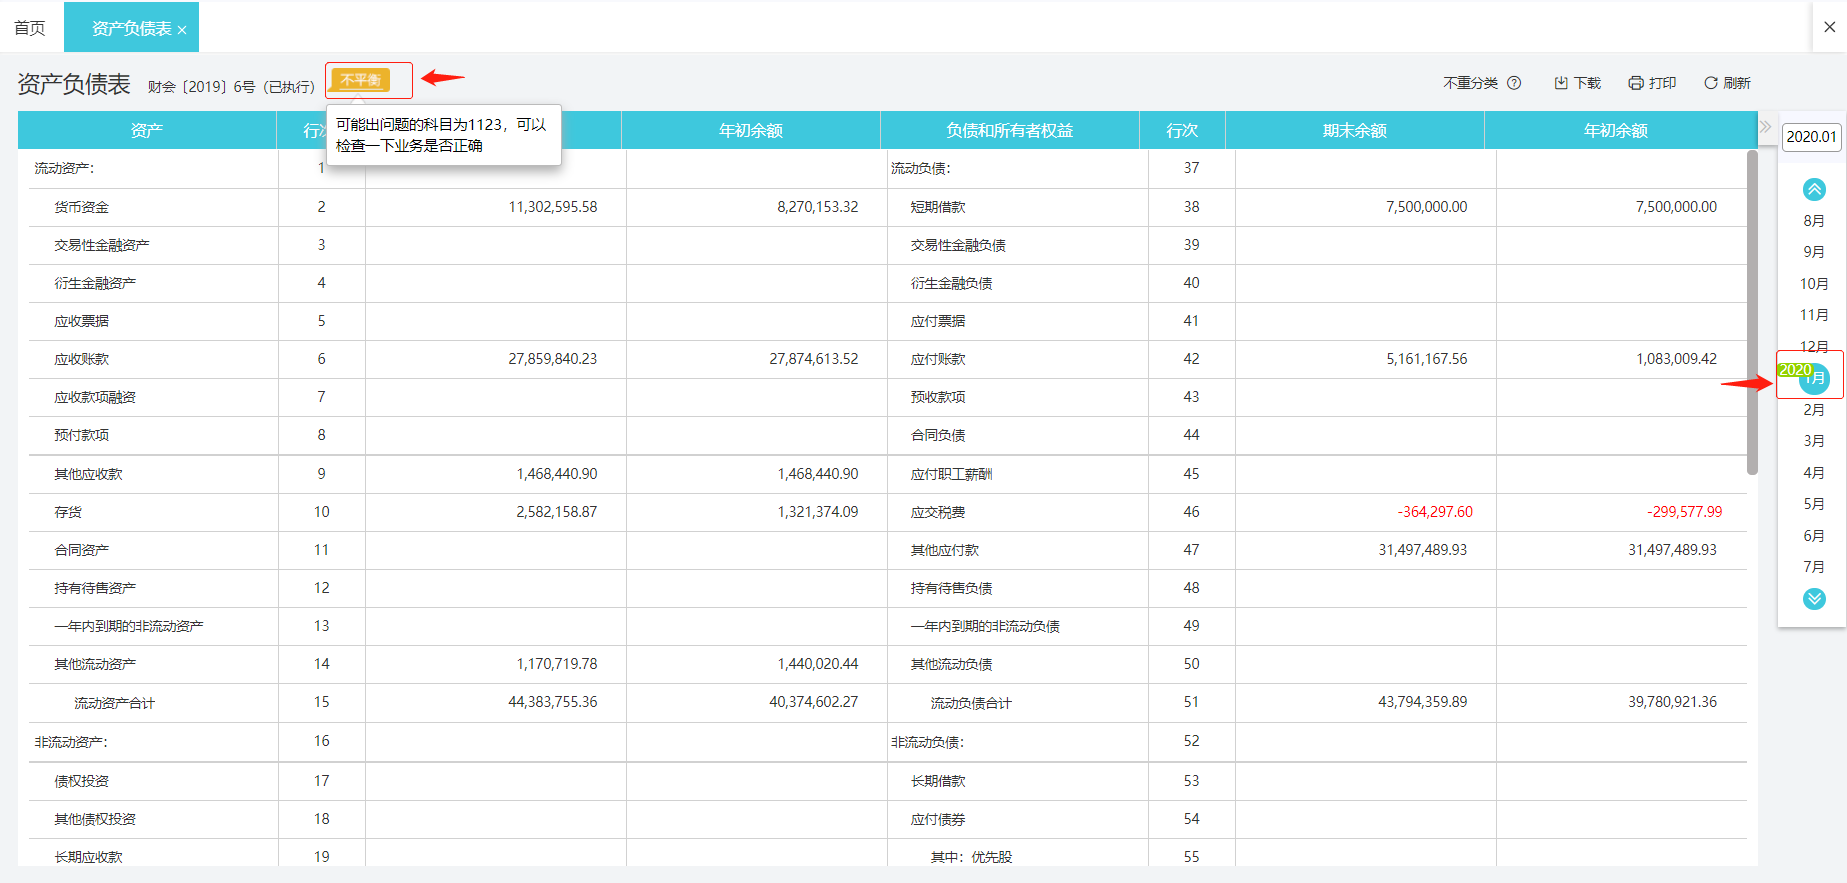
Task: Click the 刷新 button label
Action: point(1737,83)
